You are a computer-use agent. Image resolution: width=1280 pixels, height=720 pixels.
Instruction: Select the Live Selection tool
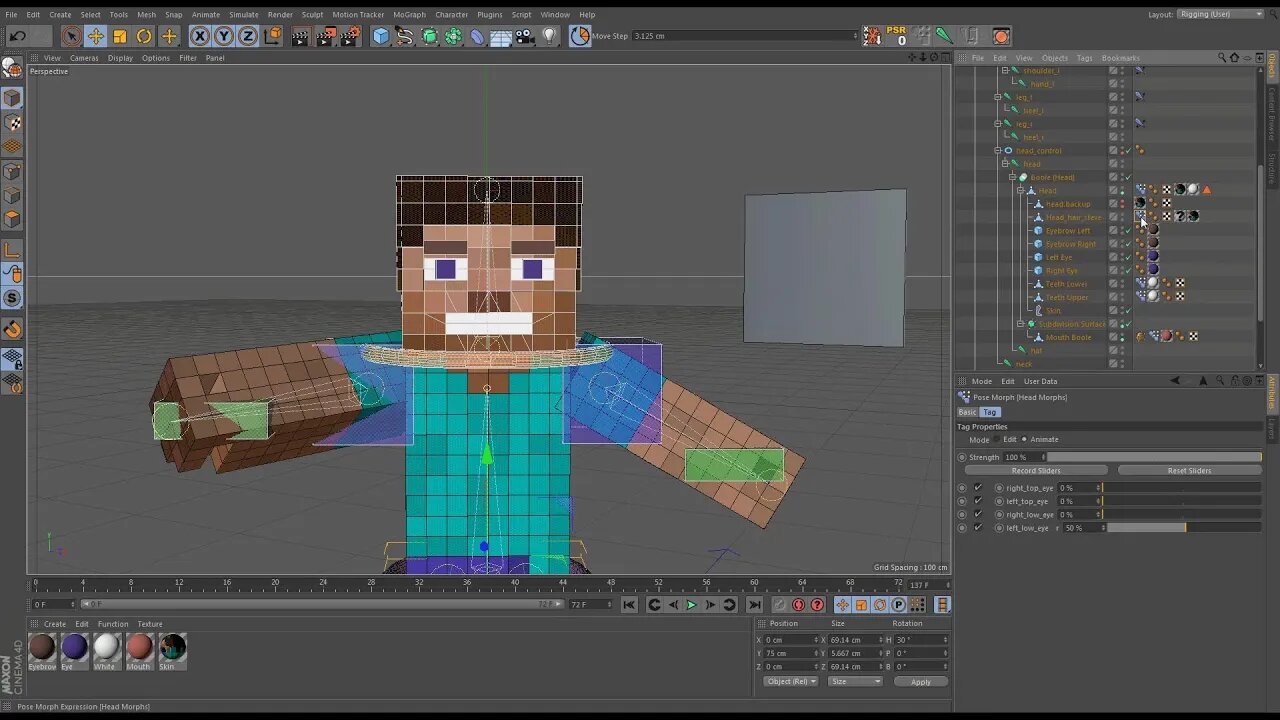[71, 36]
